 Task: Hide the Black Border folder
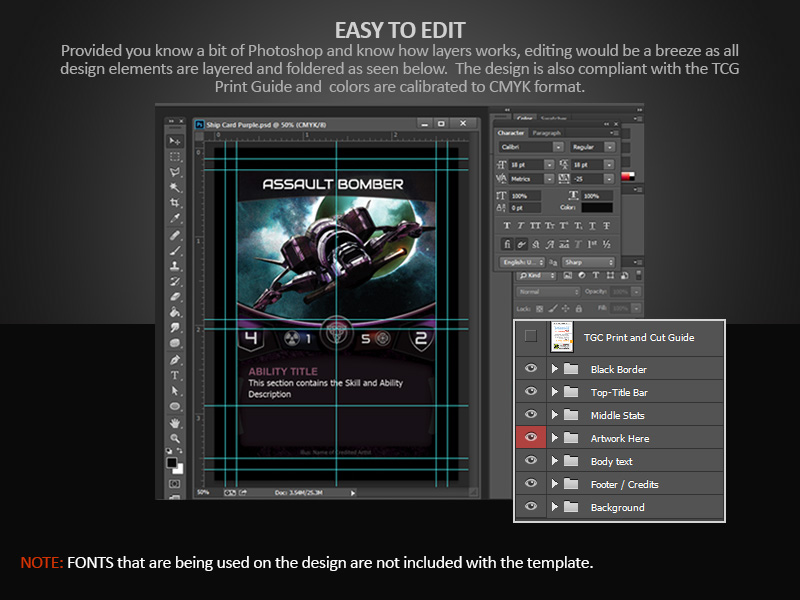[531, 368]
